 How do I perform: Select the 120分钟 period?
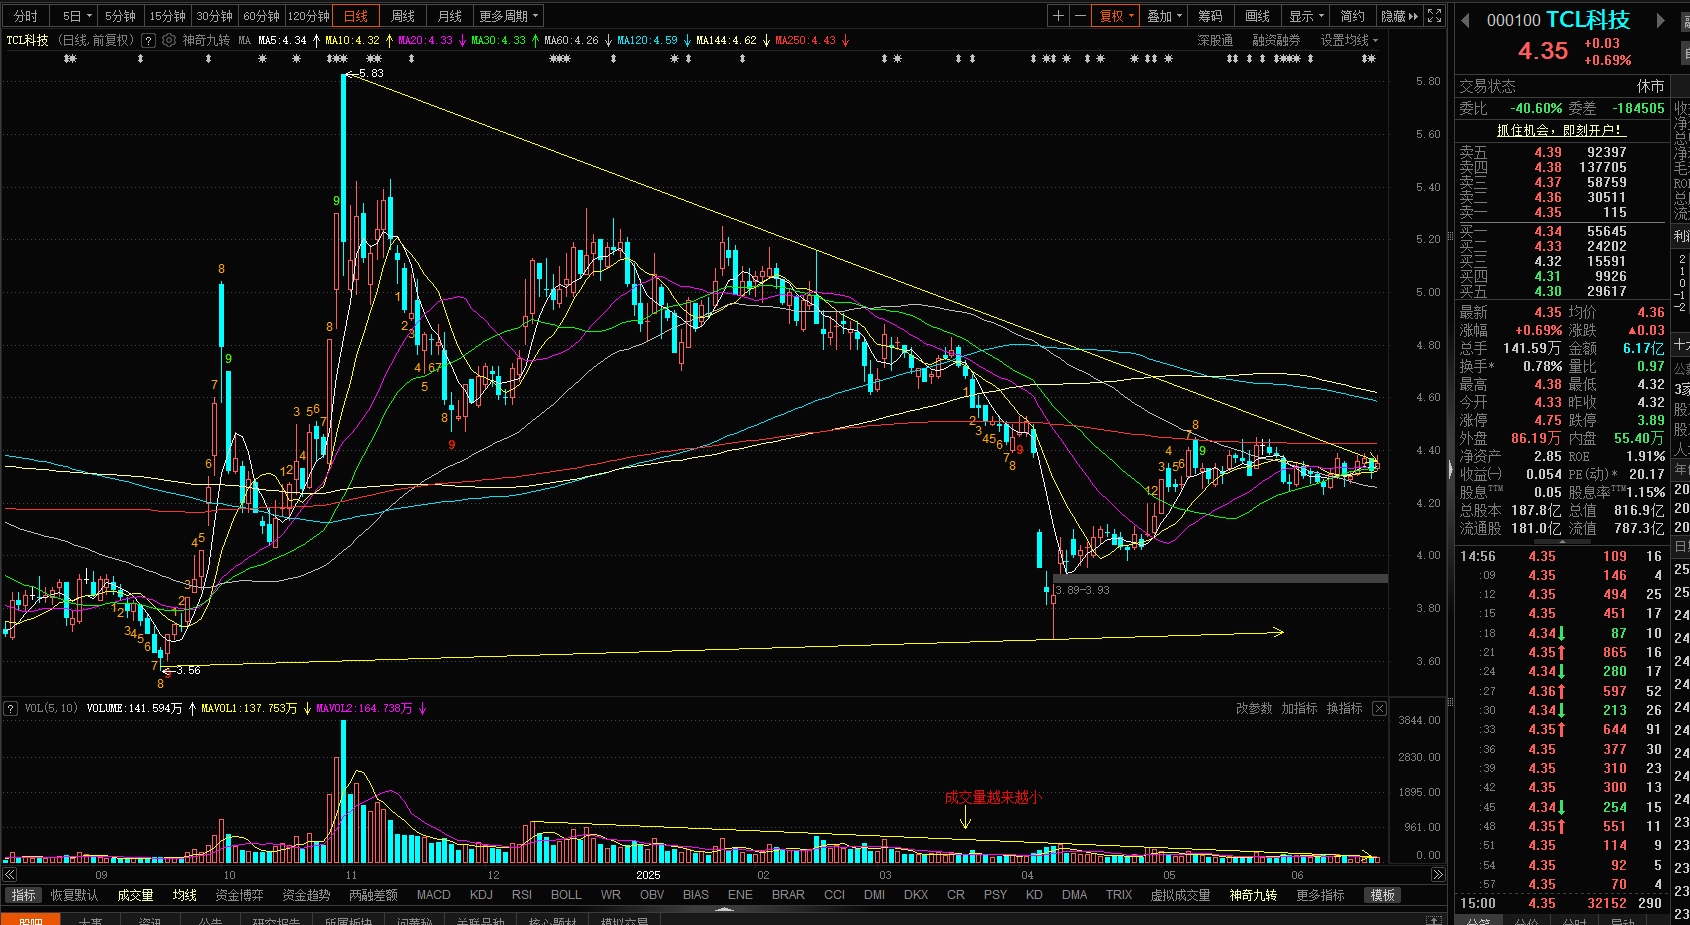coord(309,16)
